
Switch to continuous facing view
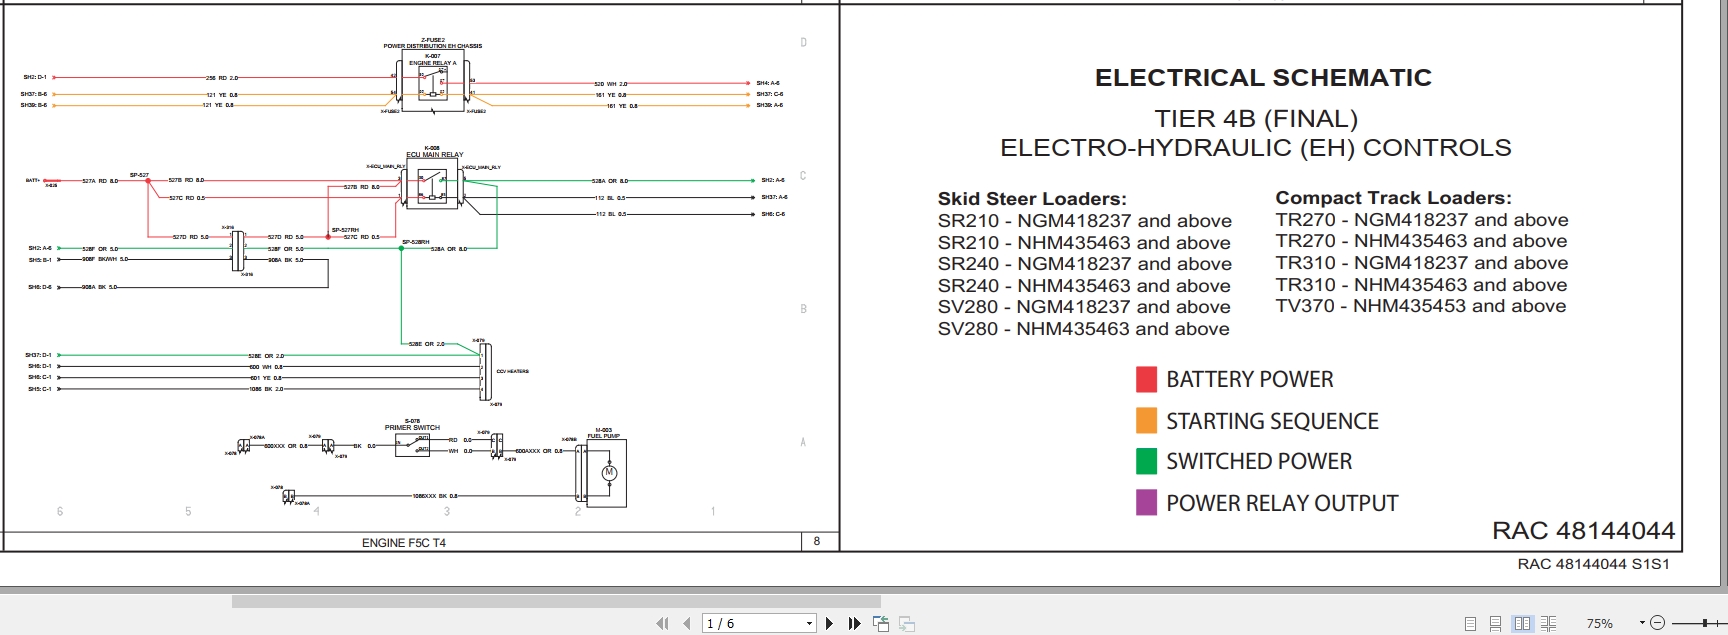pos(1548,624)
